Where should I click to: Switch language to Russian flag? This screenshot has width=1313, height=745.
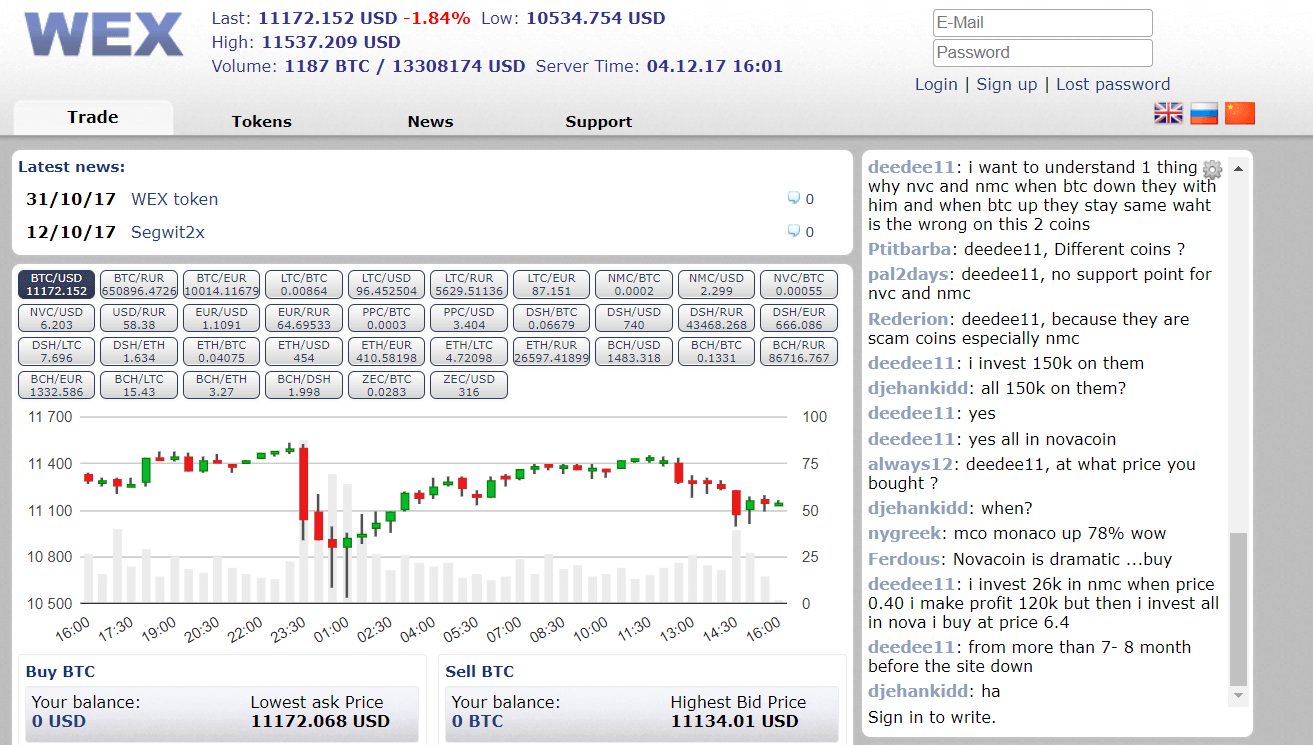point(1204,113)
